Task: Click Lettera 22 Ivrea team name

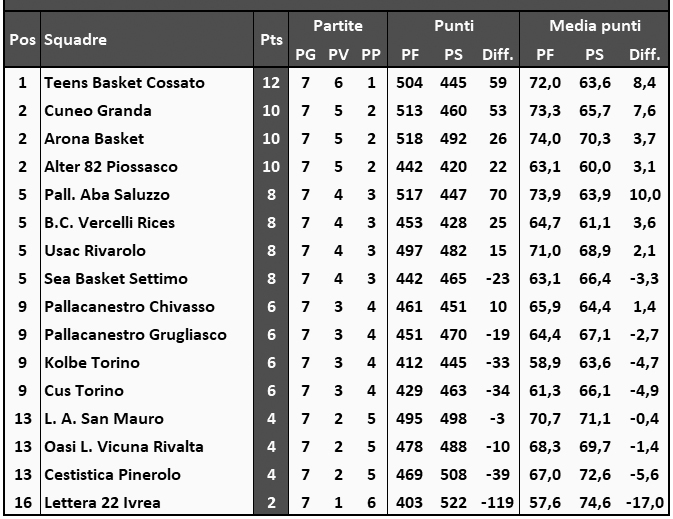Action: point(102,503)
